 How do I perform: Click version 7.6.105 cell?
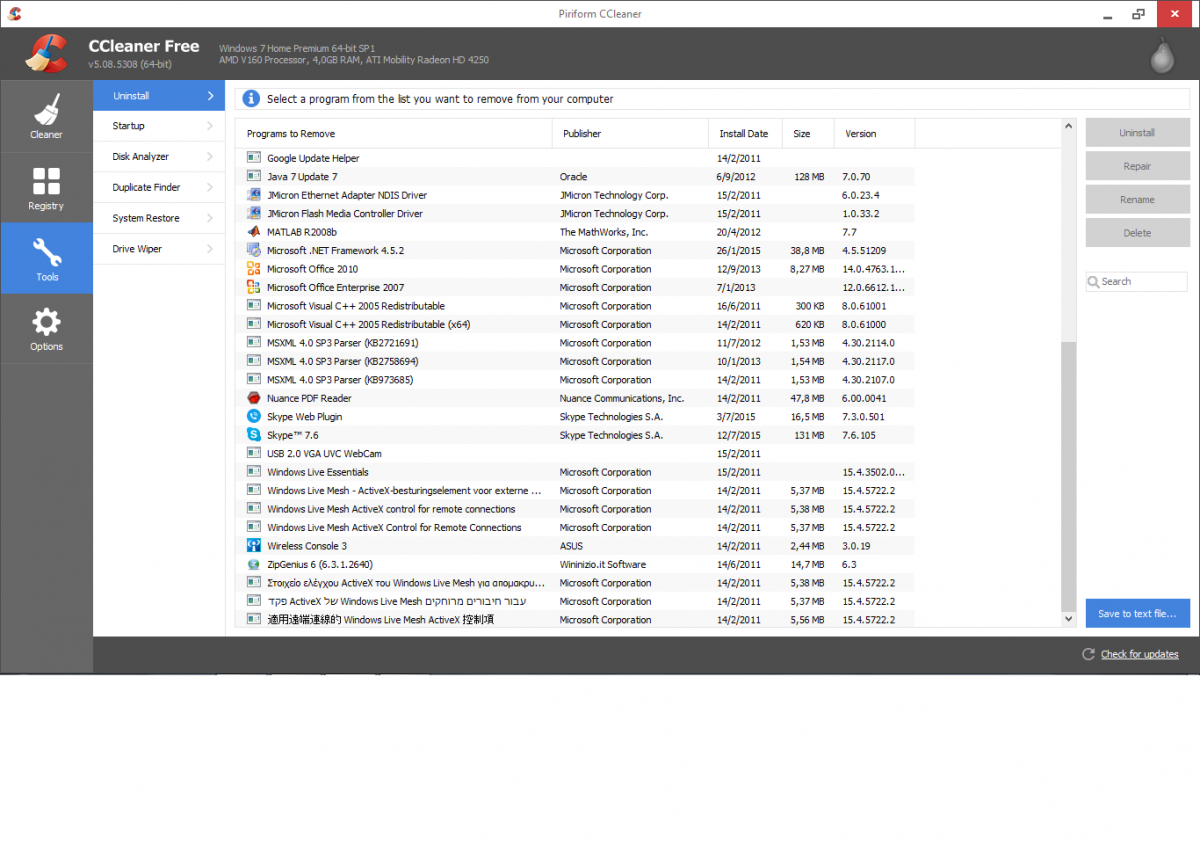[859, 435]
